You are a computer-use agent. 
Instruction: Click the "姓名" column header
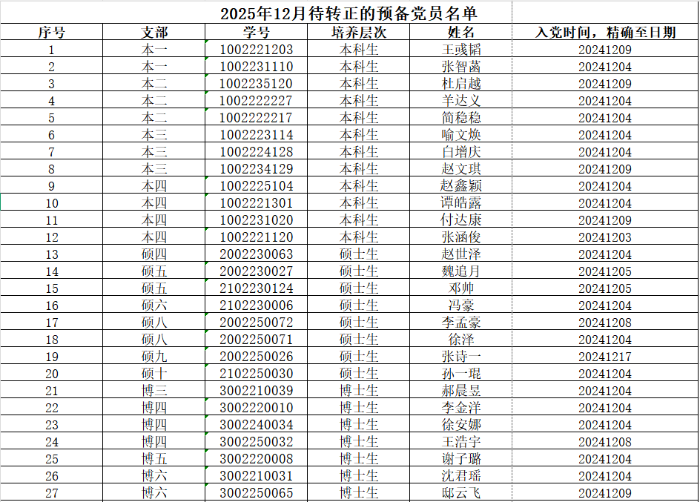461,32
